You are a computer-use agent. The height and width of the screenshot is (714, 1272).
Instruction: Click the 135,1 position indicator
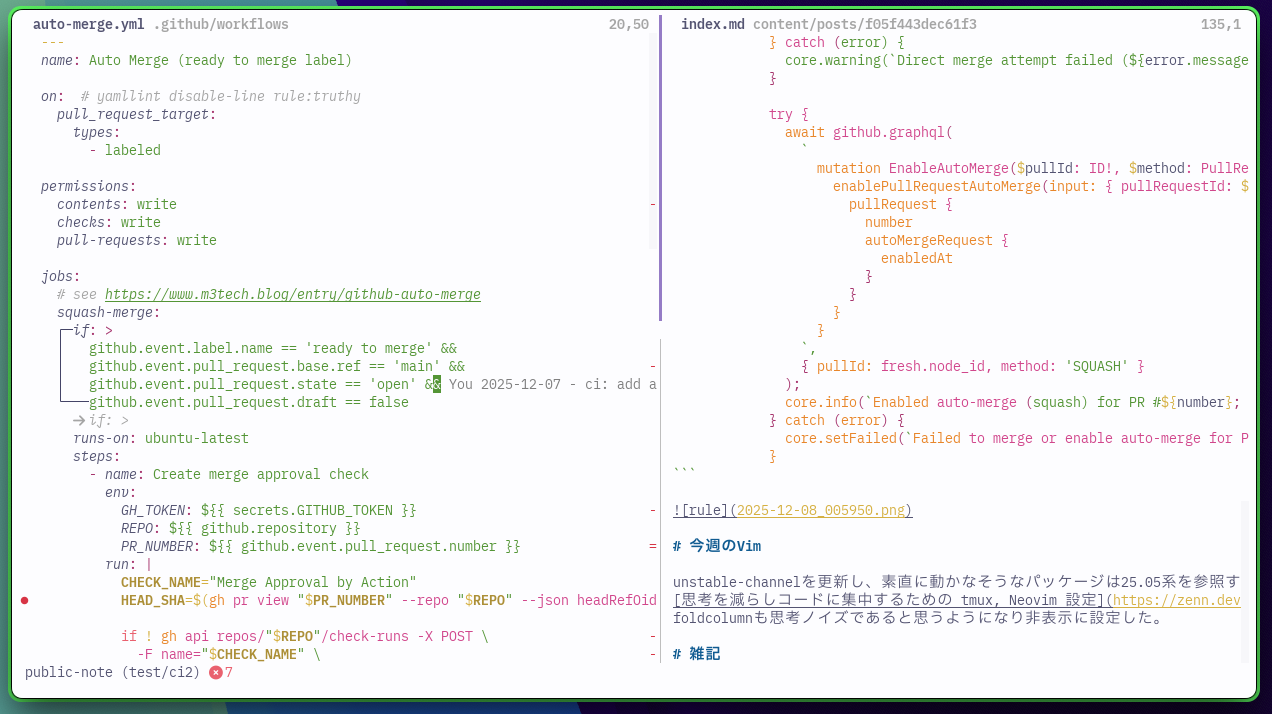pos(1220,23)
